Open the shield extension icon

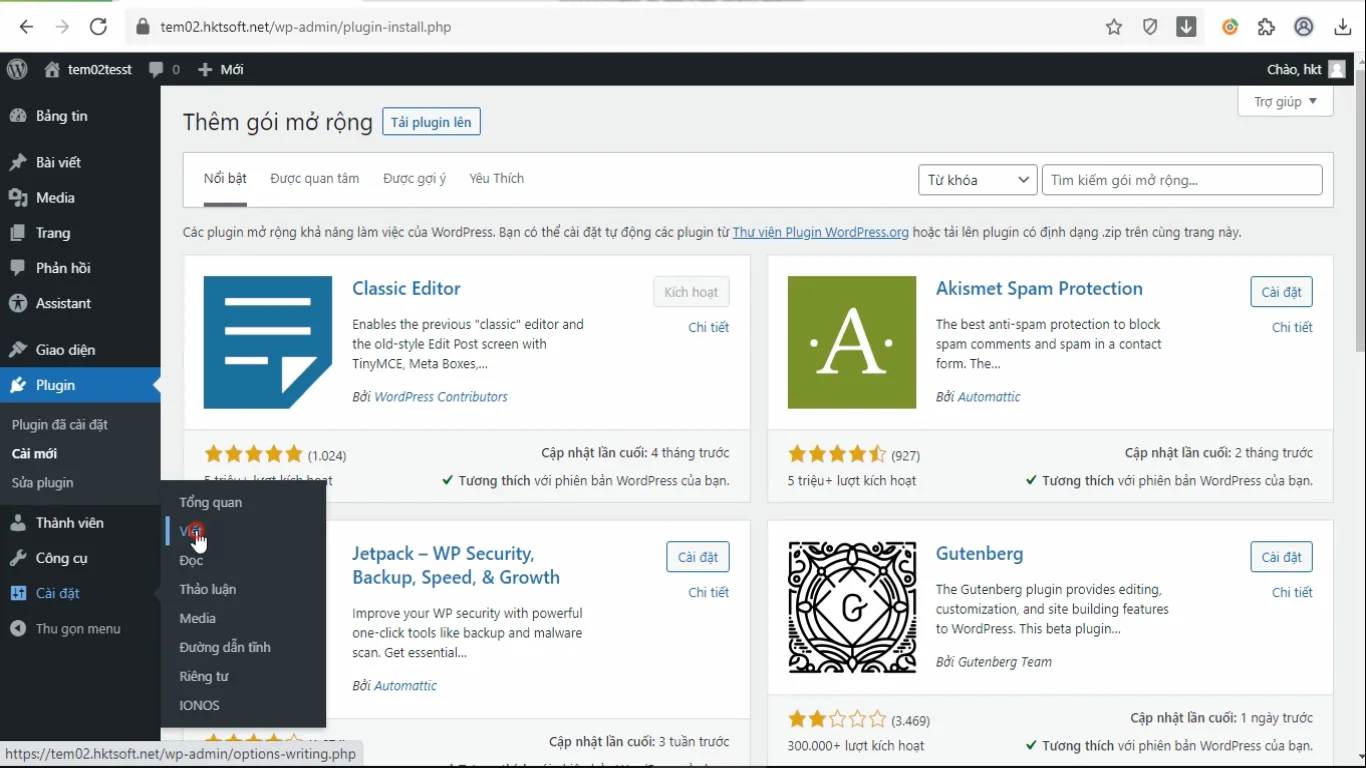(1150, 27)
